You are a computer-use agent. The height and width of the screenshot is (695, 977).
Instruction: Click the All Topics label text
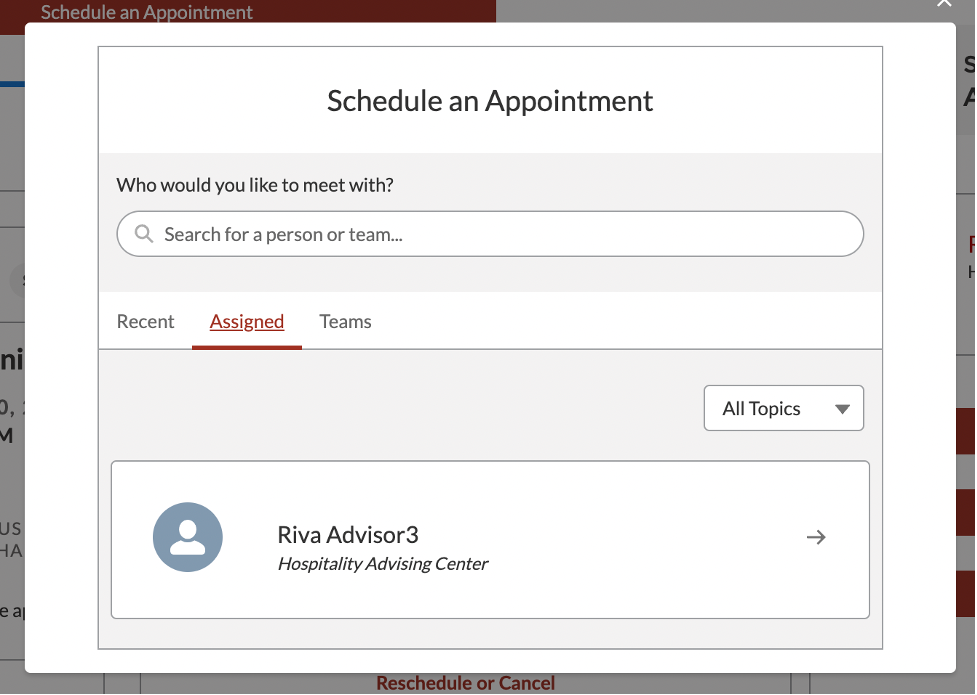click(761, 409)
